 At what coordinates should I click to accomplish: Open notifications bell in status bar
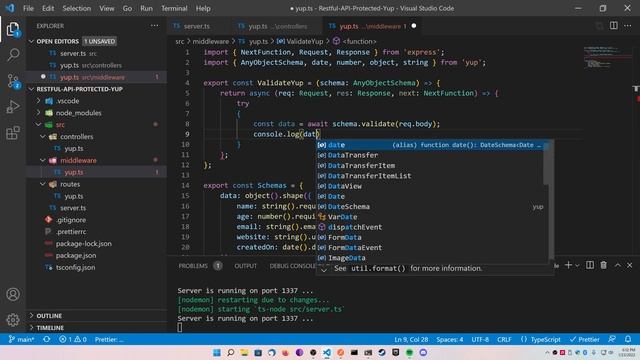(628, 339)
